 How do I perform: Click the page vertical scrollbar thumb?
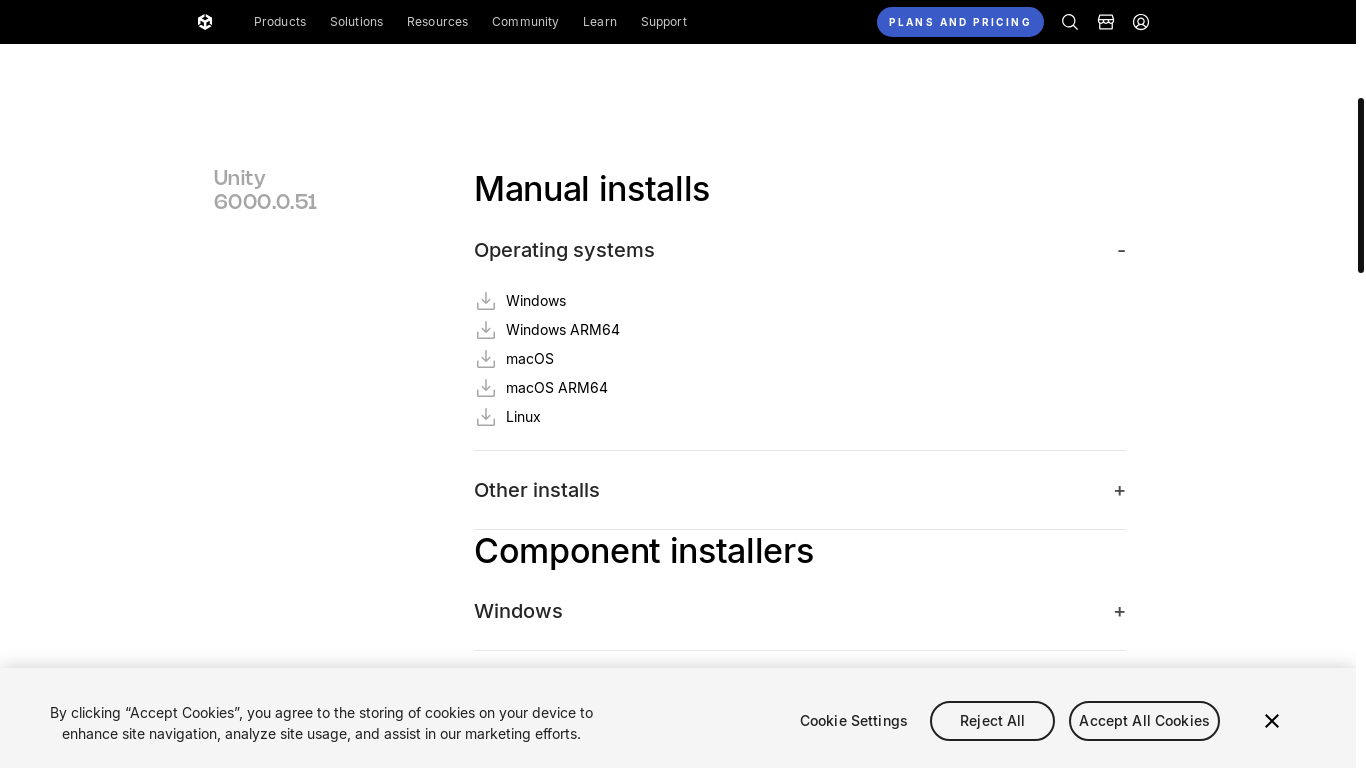[x=1361, y=185]
